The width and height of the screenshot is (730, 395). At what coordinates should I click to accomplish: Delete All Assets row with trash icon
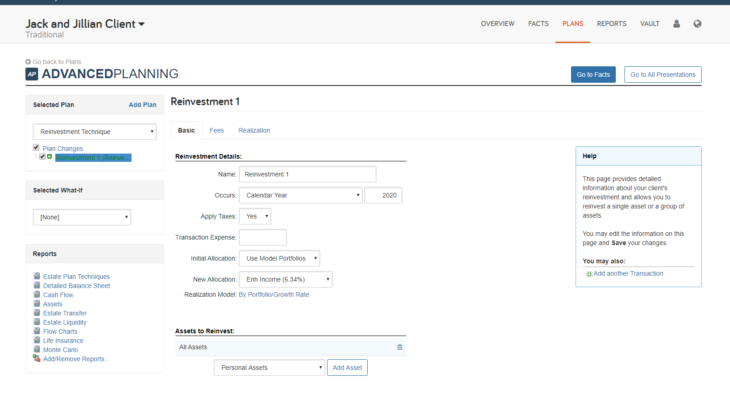pyautogui.click(x=399, y=347)
